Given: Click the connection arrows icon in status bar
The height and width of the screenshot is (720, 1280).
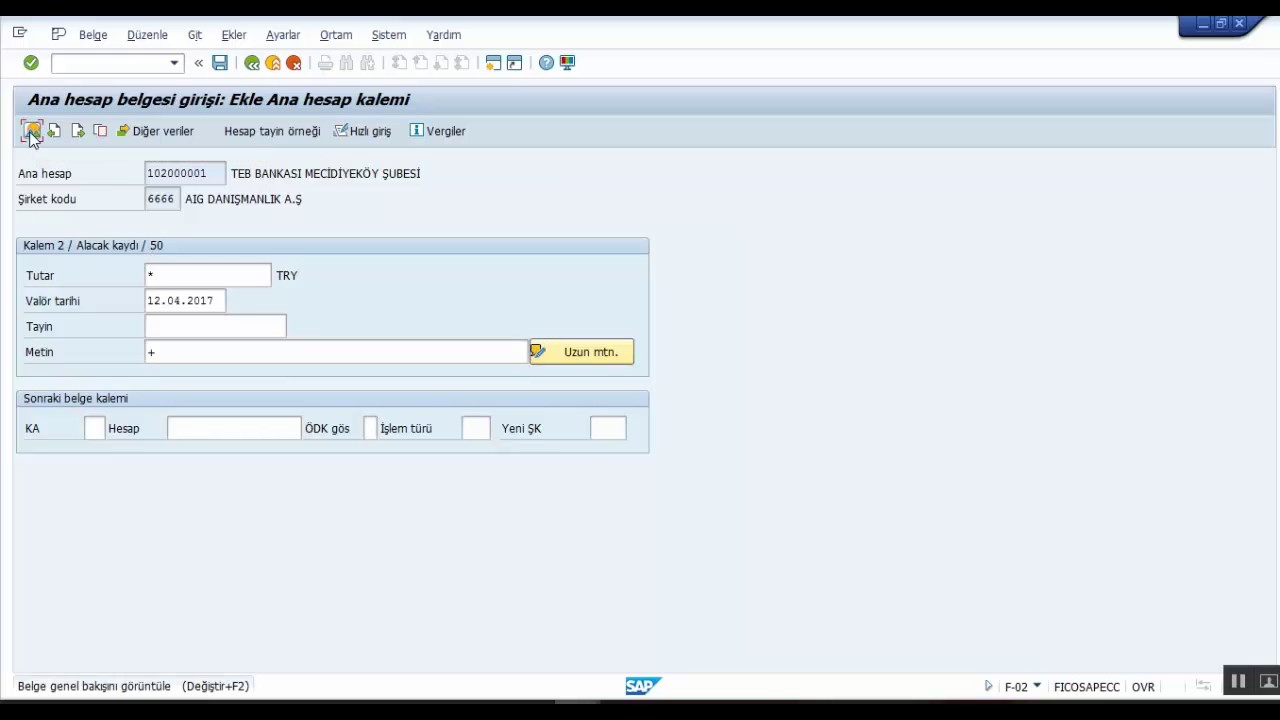Looking at the screenshot, I should point(1203,686).
